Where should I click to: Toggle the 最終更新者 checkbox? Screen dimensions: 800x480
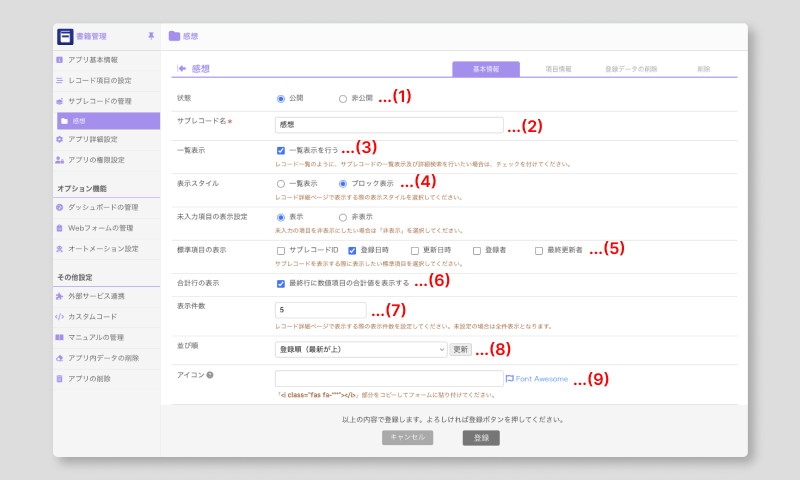pyautogui.click(x=539, y=250)
